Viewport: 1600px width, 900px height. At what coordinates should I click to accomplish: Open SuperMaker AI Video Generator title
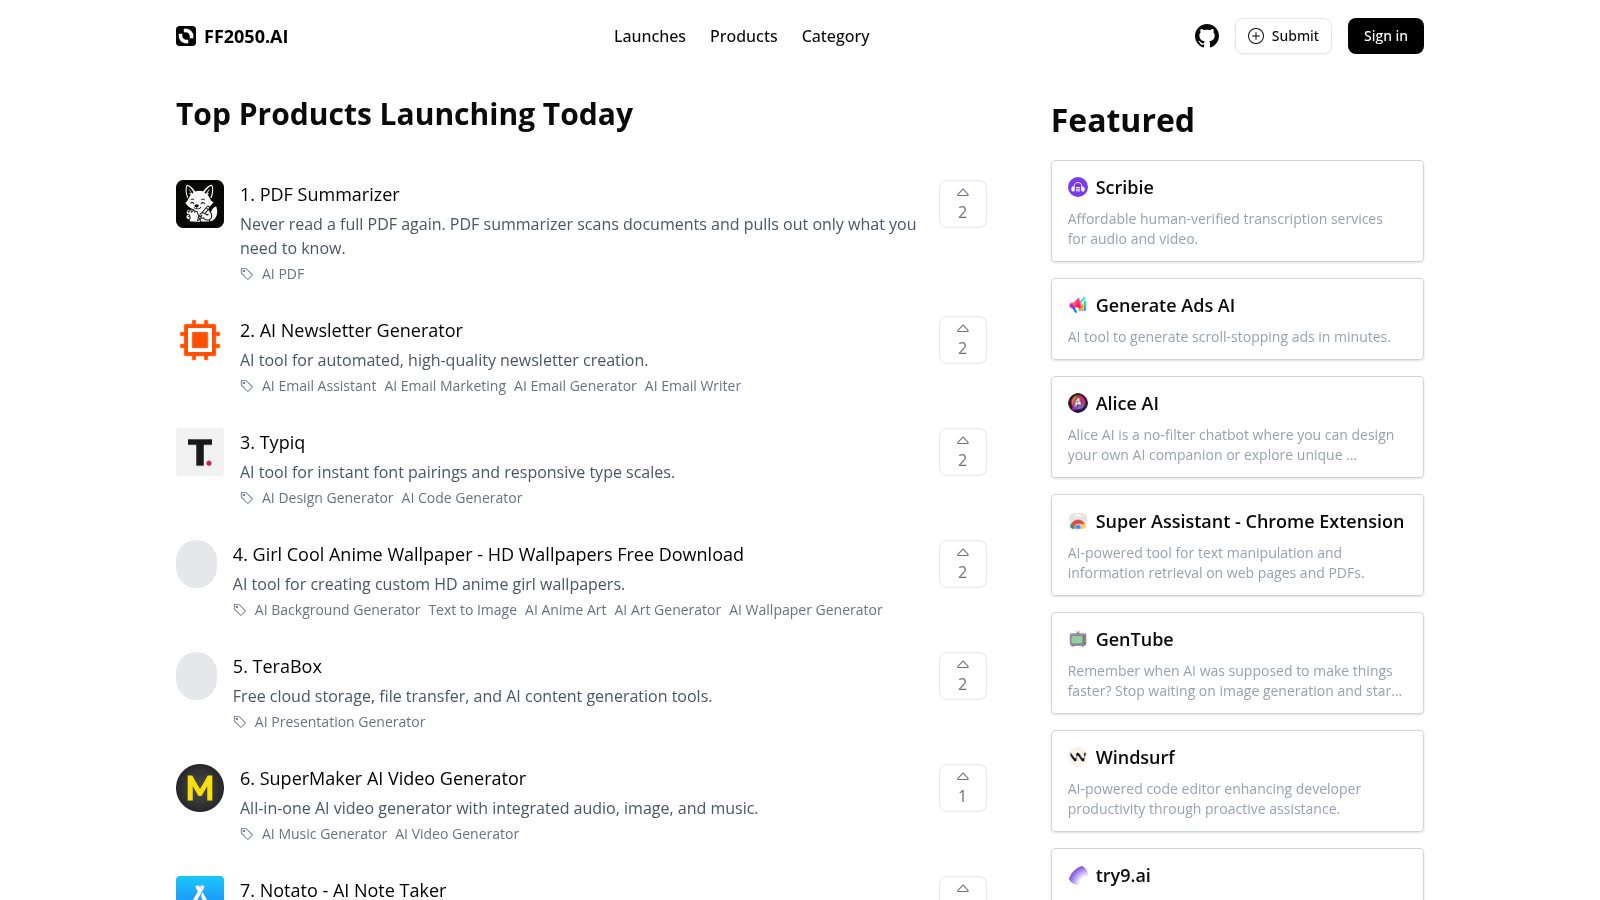[x=382, y=778]
